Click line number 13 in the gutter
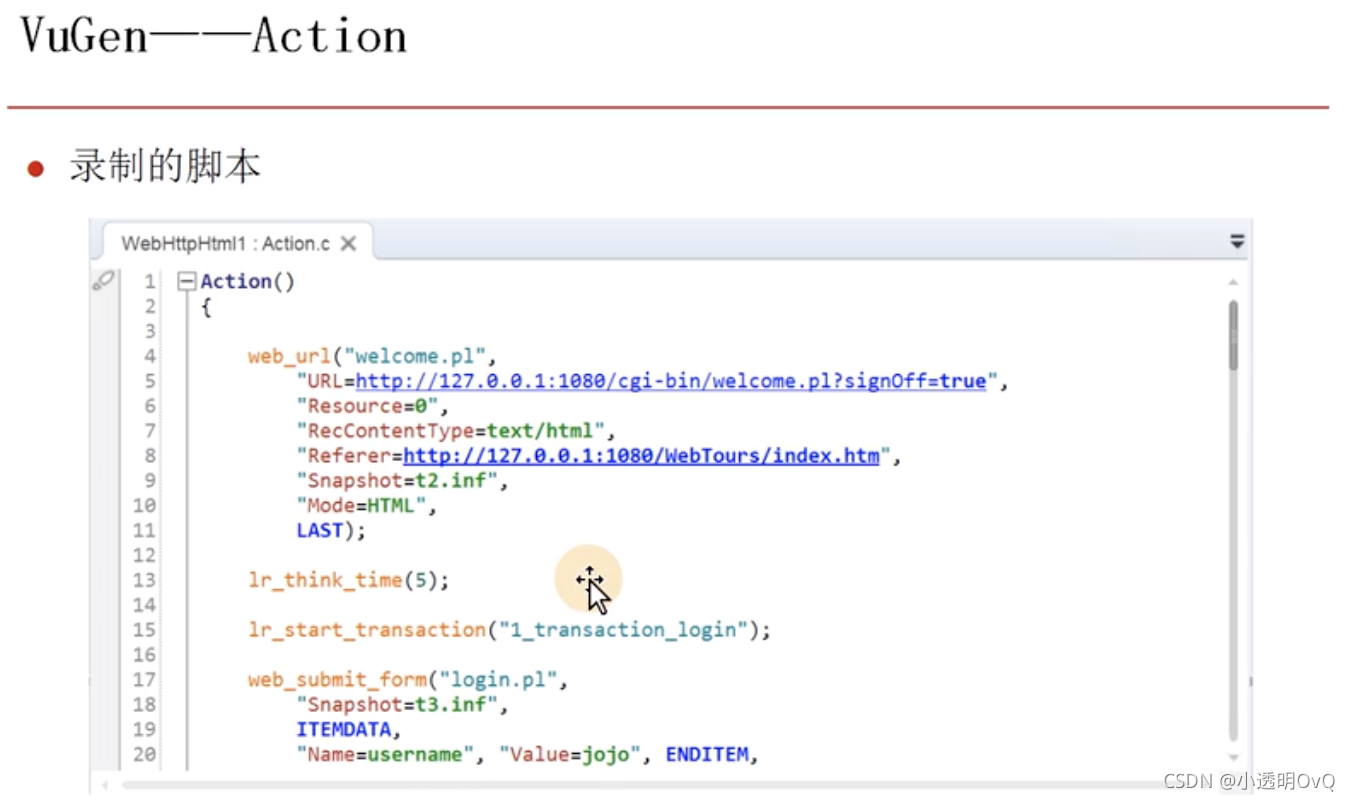This screenshot has height=802, width=1350. [x=145, y=580]
